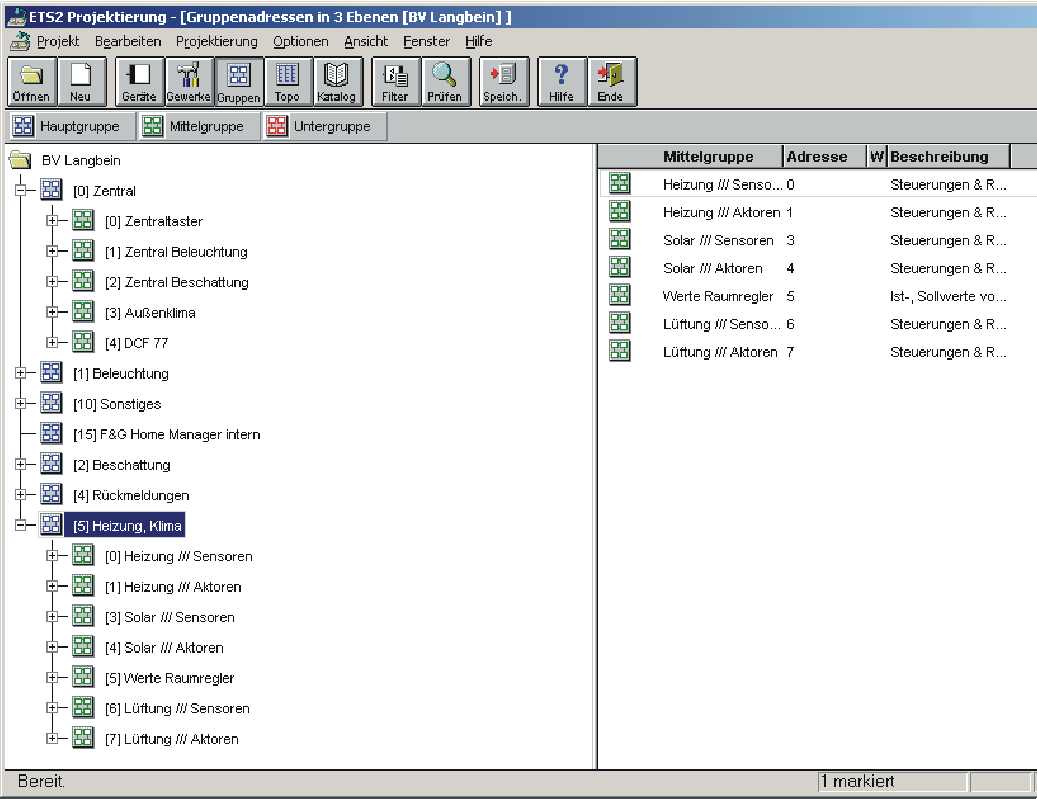The width and height of the screenshot is (1037, 799).
Task: Click the Öffnen folder toolbar icon
Action: point(31,81)
